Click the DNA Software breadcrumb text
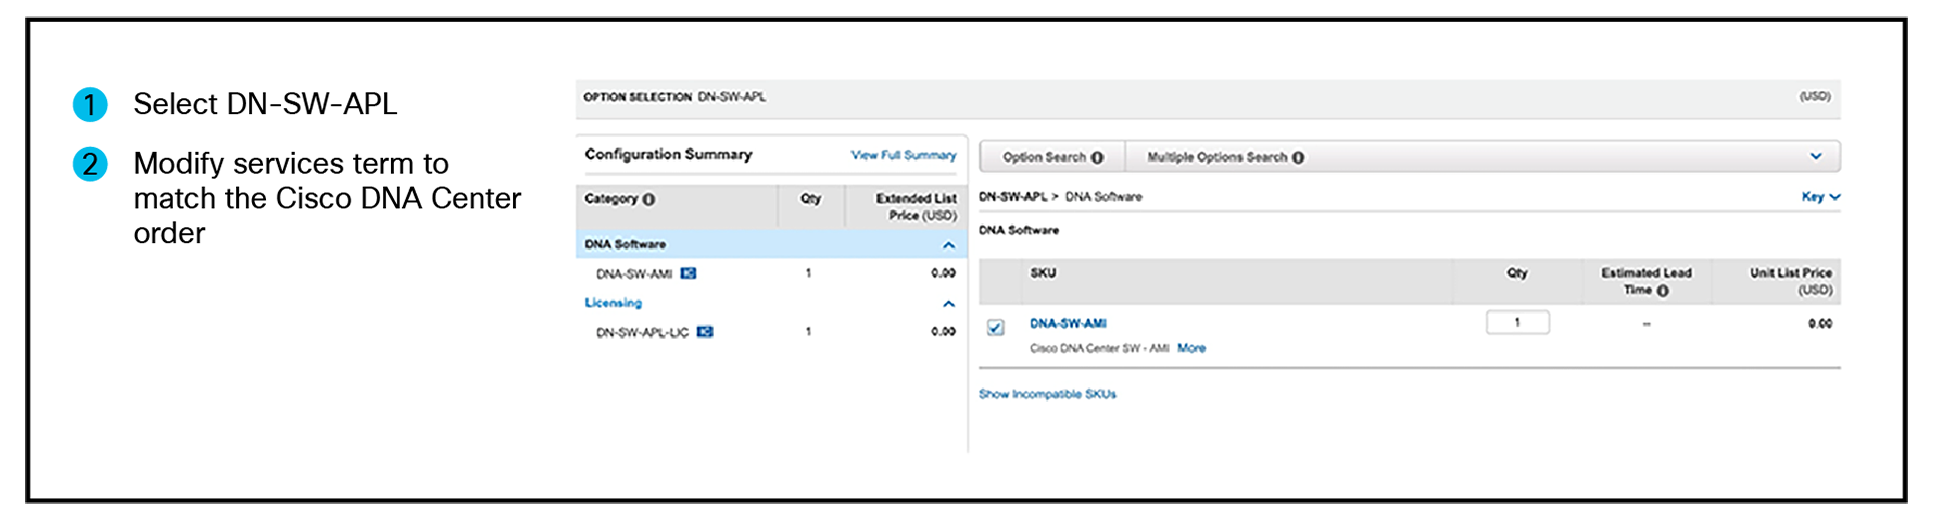 pos(1103,197)
